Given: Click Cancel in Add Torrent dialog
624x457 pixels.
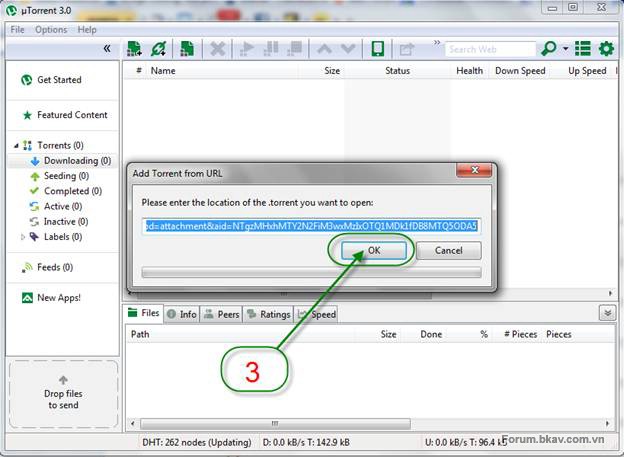Looking at the screenshot, I should click(449, 250).
